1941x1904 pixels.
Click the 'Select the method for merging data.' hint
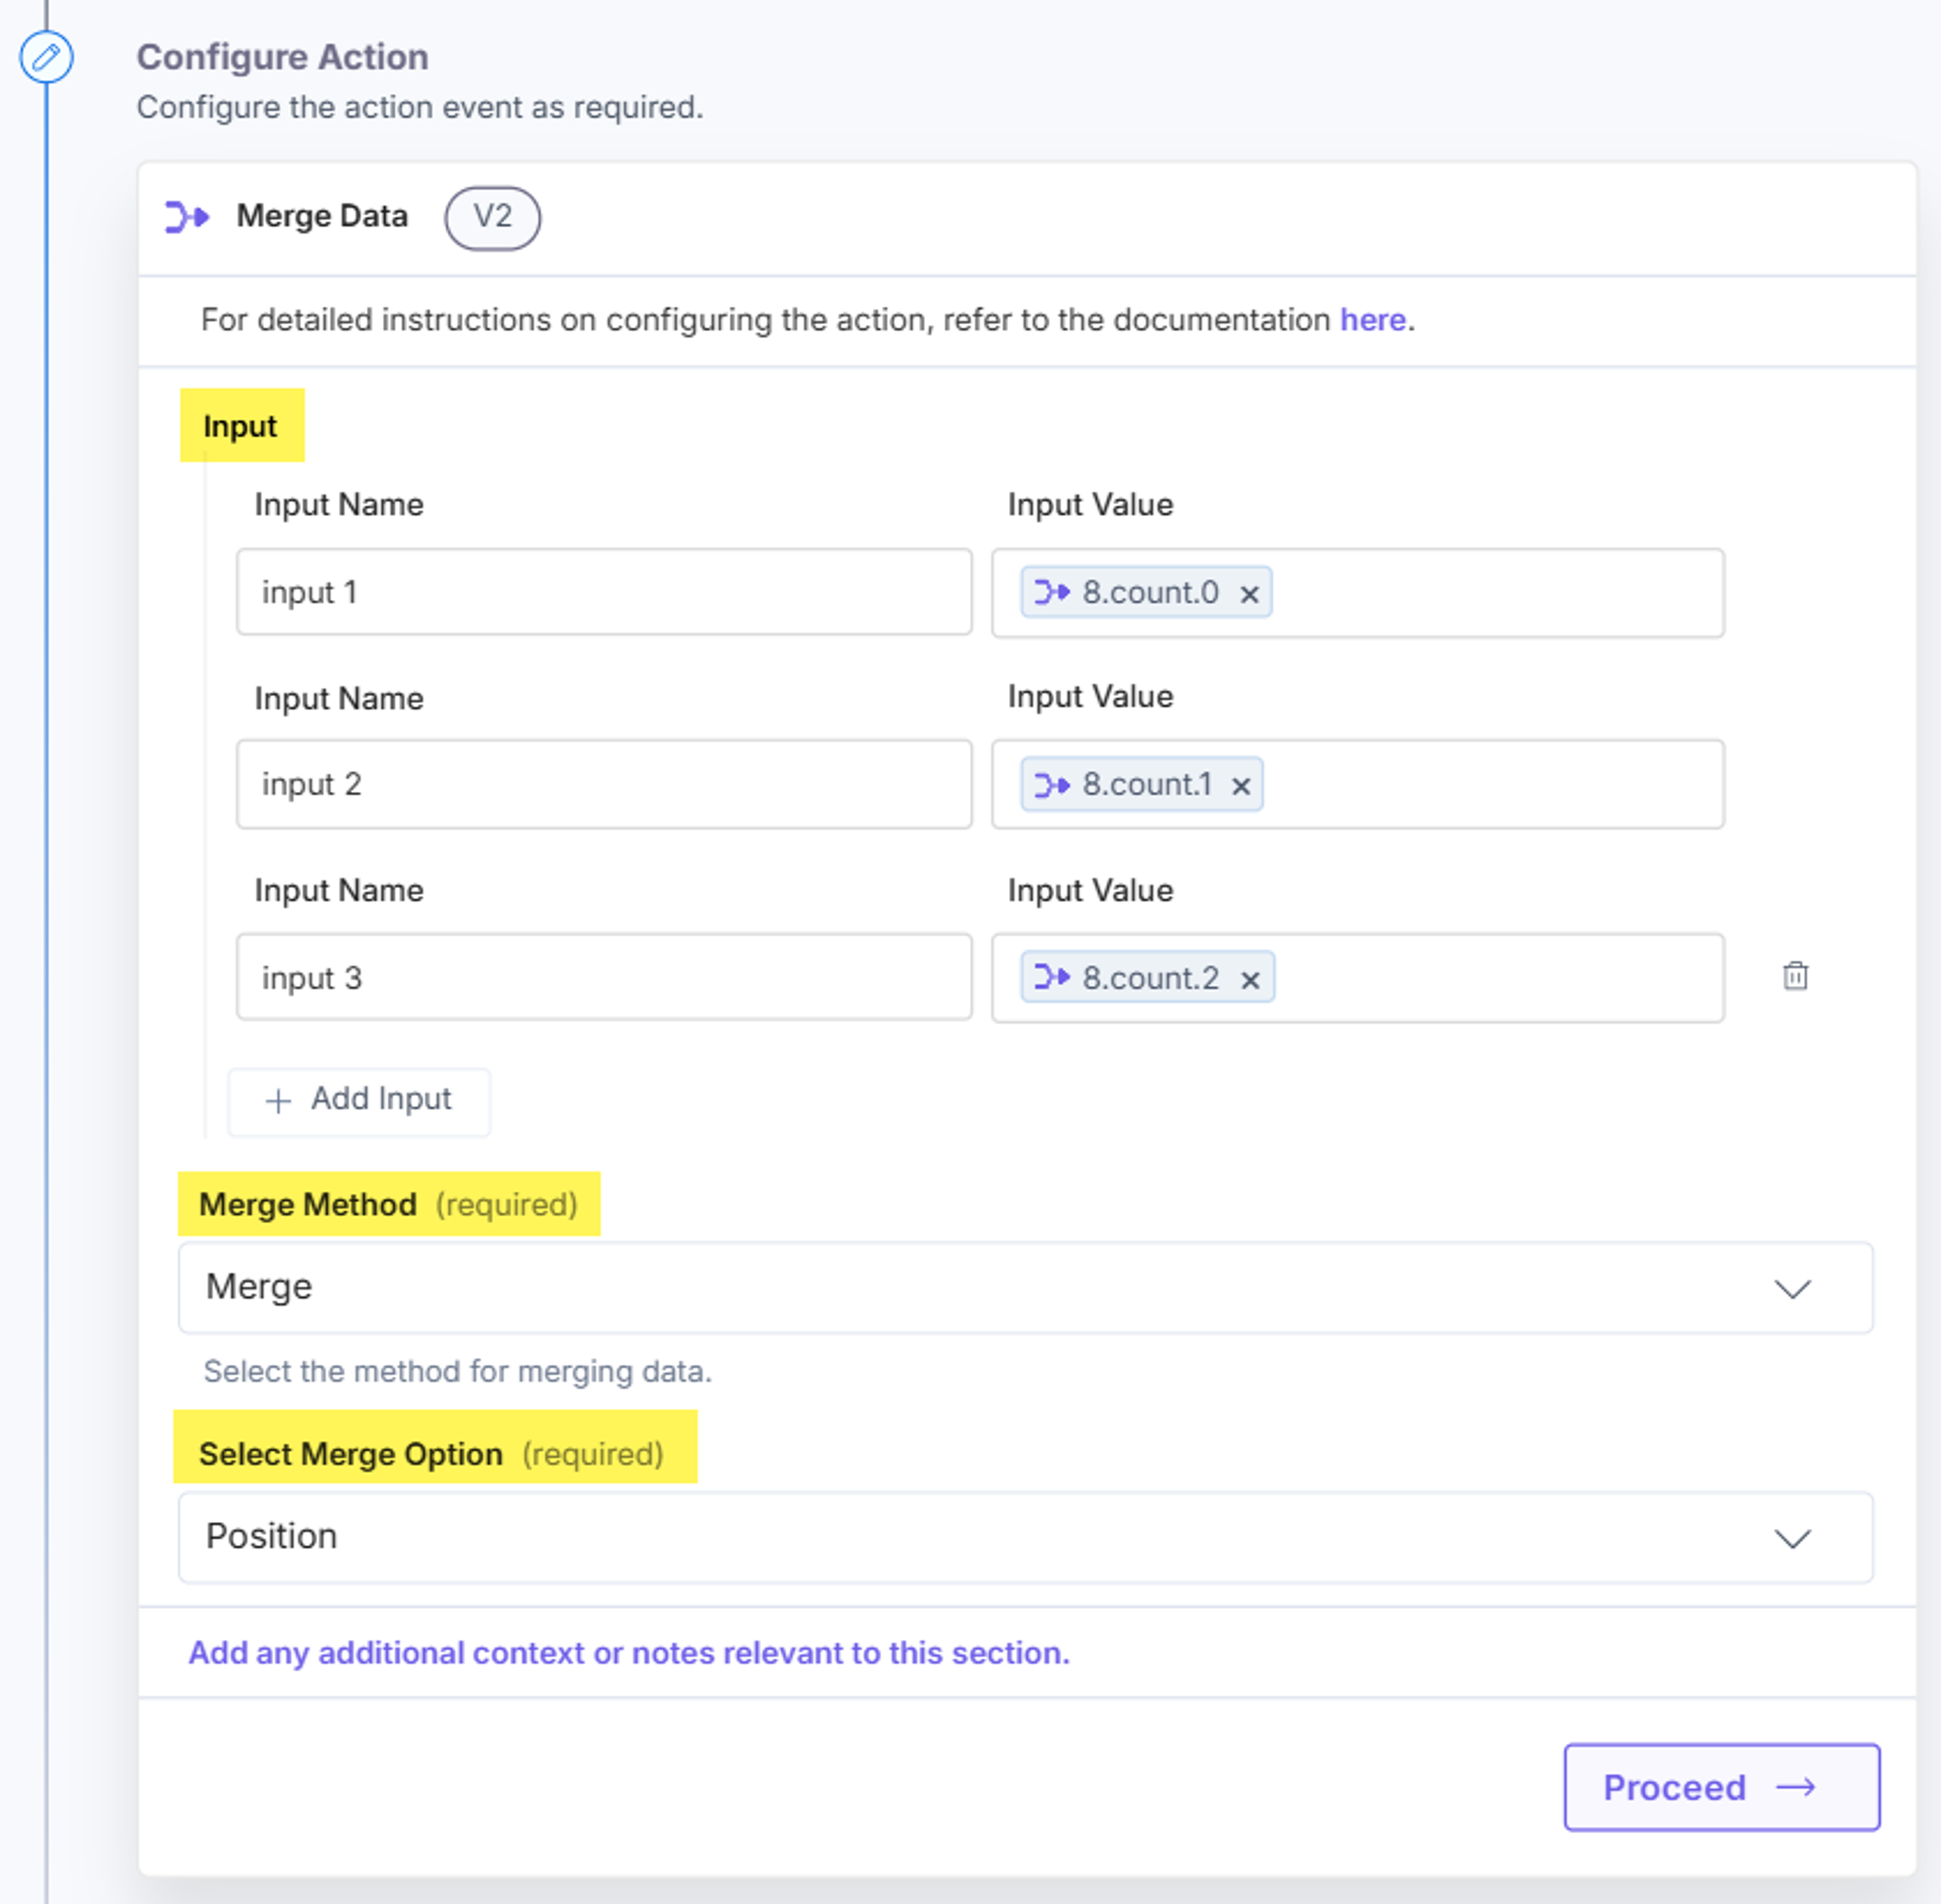tap(458, 1371)
